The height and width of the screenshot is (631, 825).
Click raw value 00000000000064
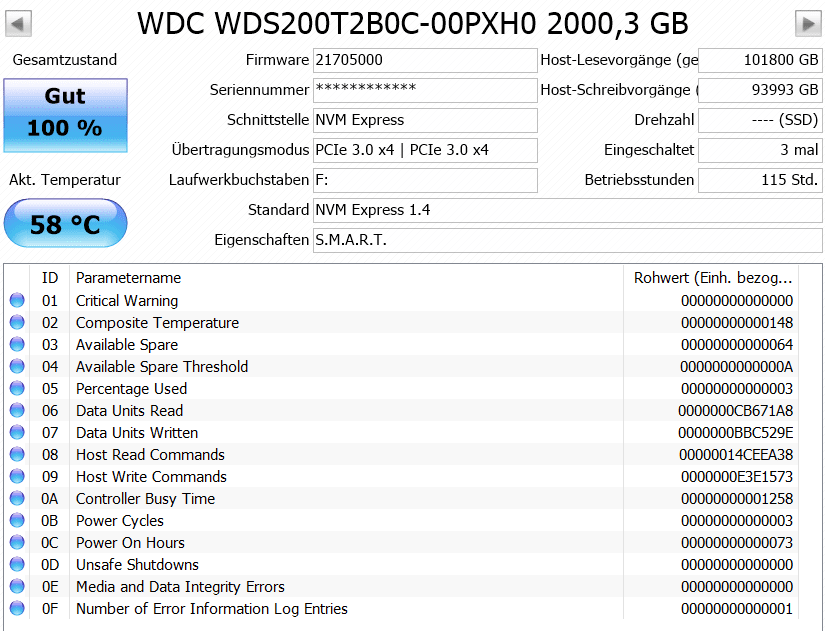(x=737, y=345)
